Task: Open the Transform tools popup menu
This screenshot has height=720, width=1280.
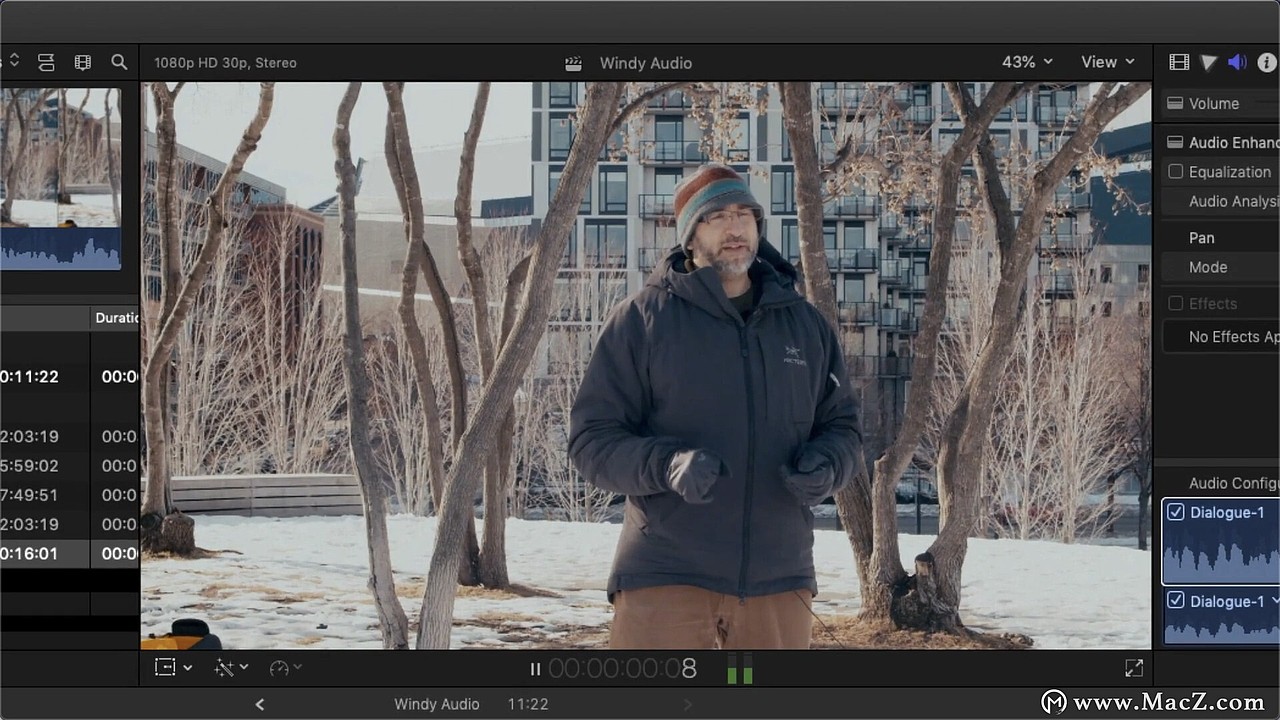Action: (173, 667)
